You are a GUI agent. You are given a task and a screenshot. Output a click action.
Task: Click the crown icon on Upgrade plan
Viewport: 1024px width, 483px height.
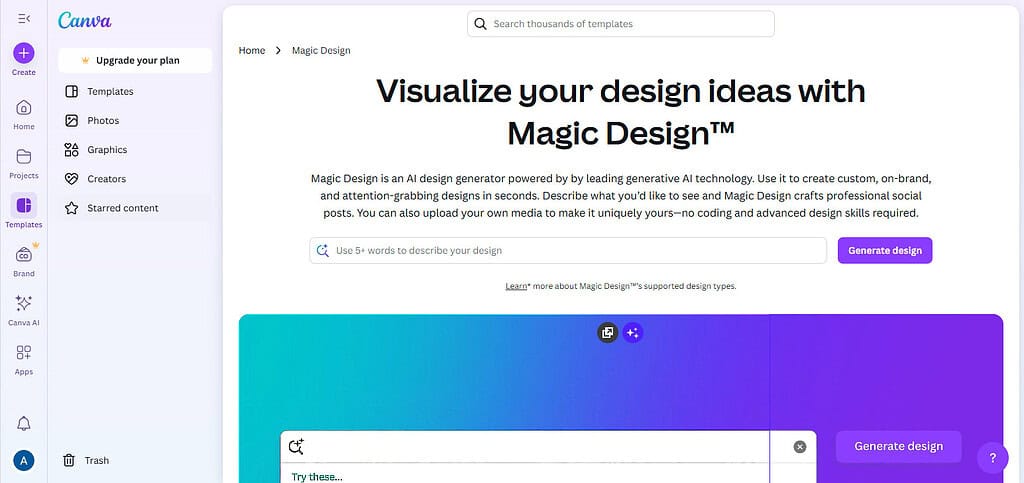click(85, 60)
